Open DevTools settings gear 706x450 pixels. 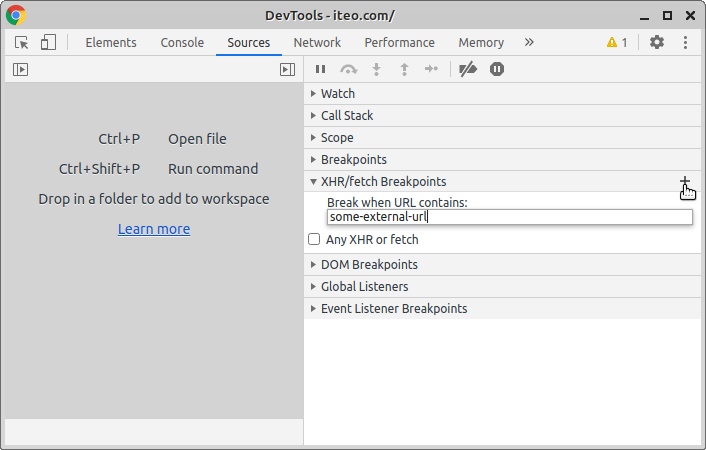657,42
